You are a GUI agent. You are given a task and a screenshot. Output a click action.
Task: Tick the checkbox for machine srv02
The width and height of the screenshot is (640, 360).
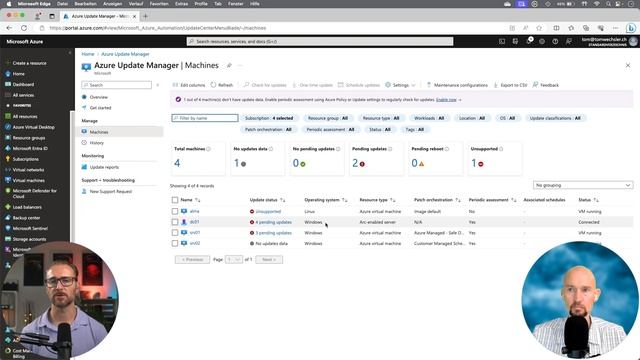coord(175,243)
